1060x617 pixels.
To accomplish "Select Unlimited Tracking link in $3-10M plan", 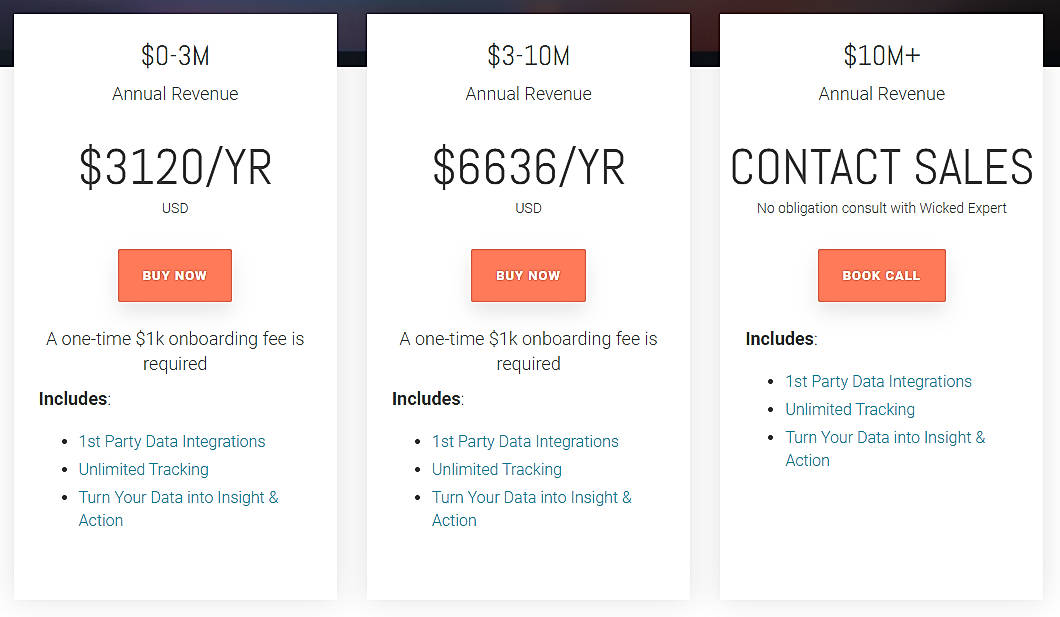I will tap(497, 469).
